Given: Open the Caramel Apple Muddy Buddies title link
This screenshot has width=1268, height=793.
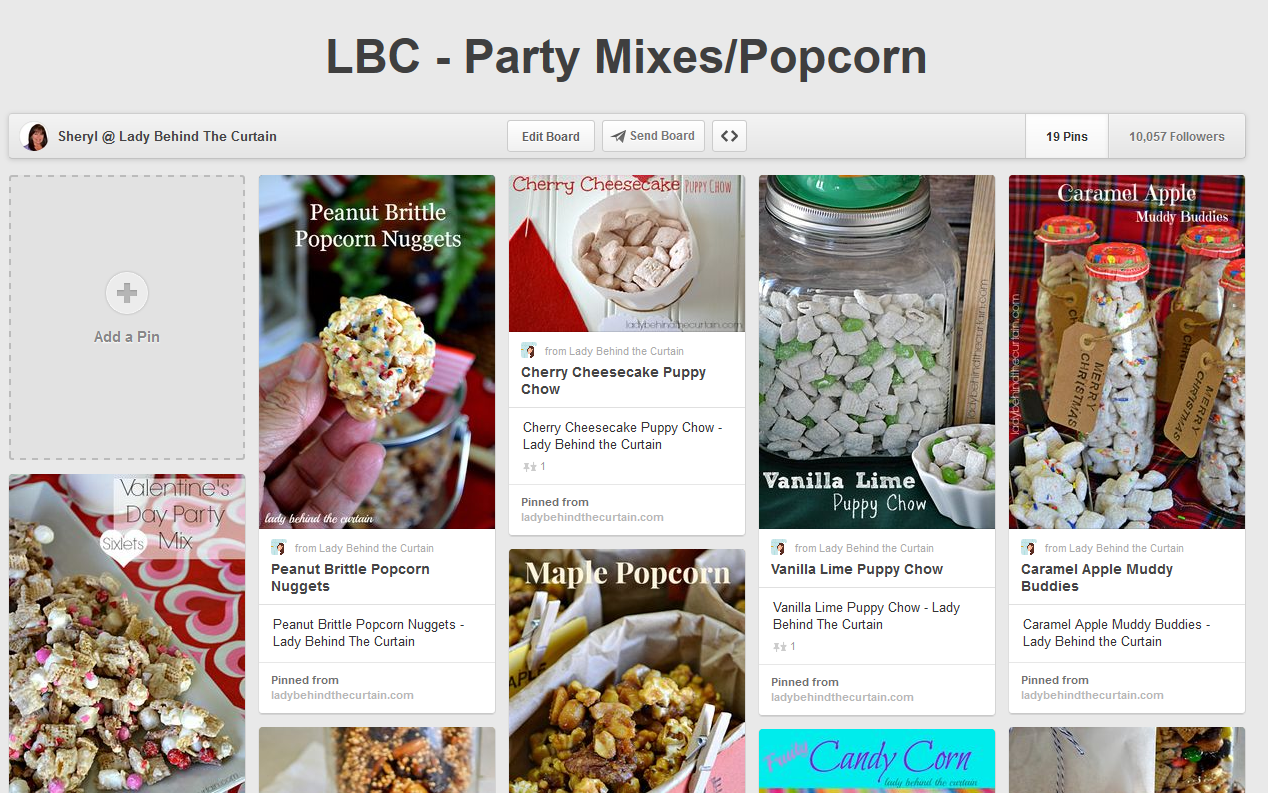Looking at the screenshot, I should point(1096,578).
